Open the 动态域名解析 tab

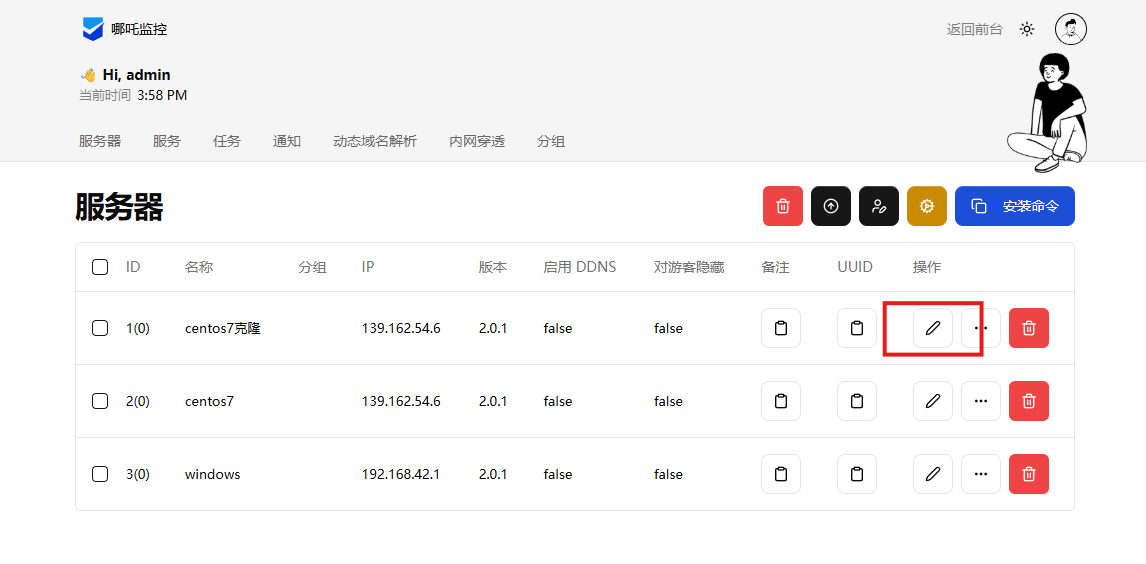tap(375, 141)
